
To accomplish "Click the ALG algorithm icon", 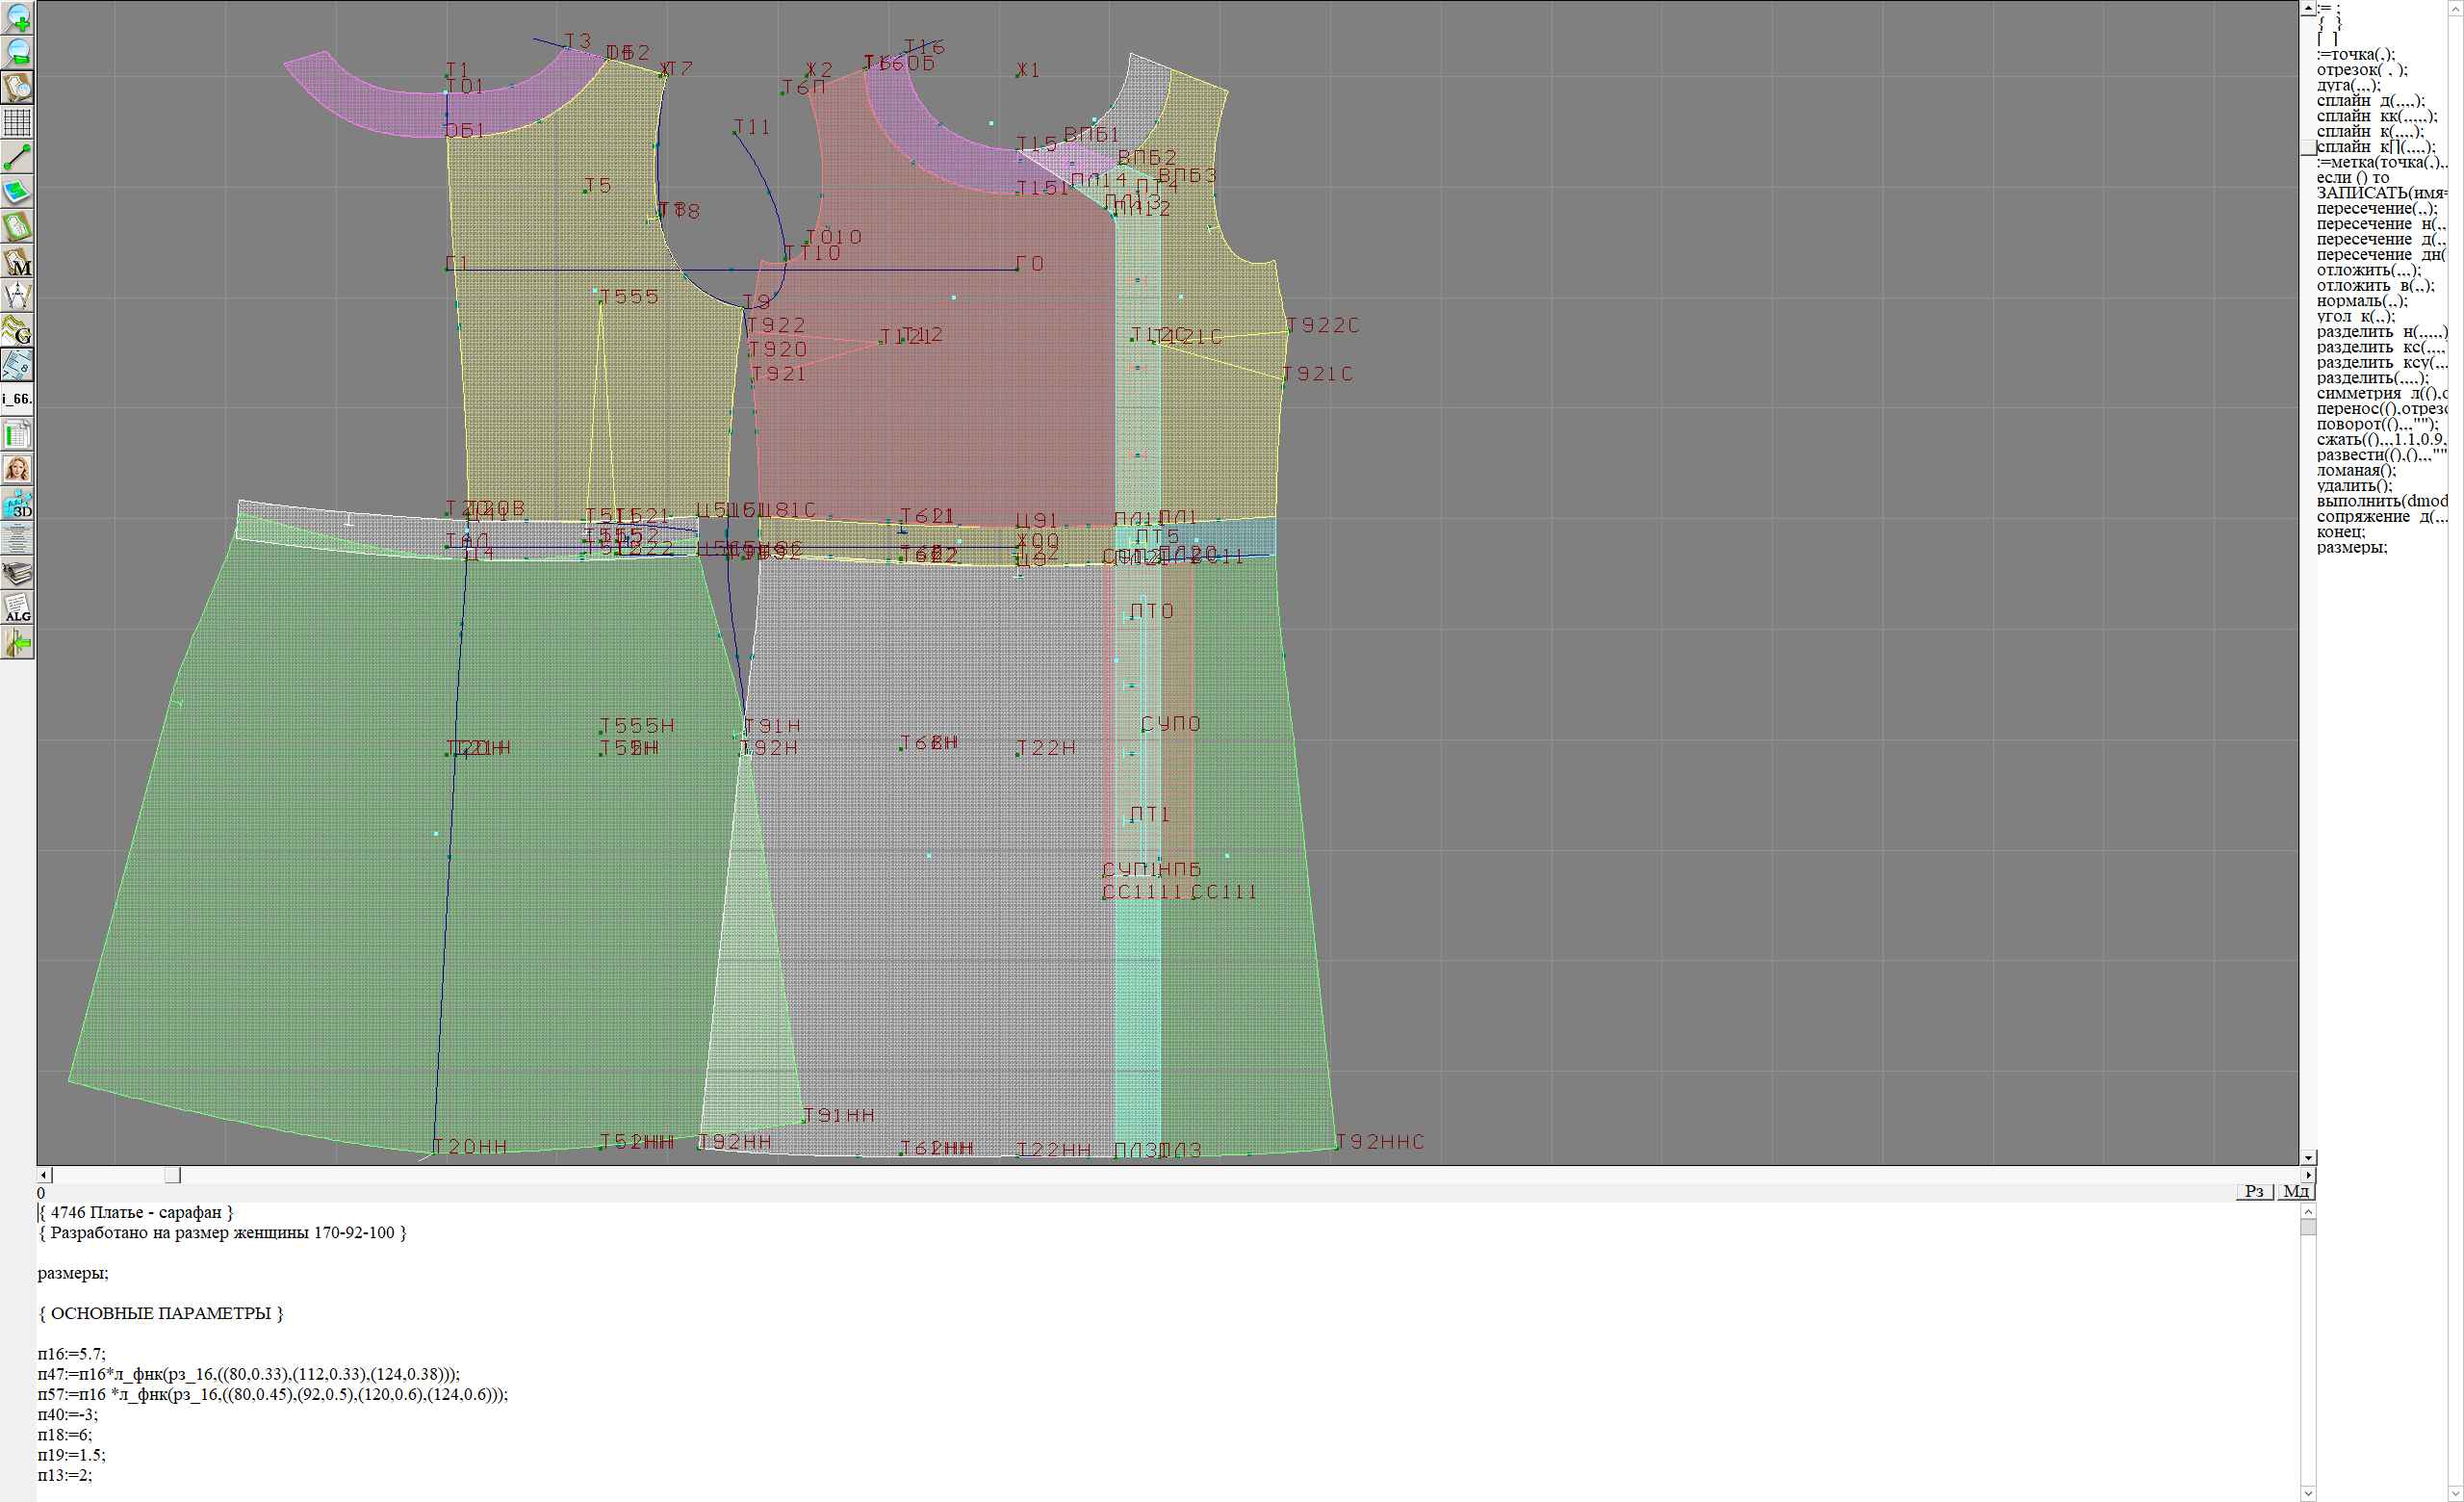I will 17,608.
